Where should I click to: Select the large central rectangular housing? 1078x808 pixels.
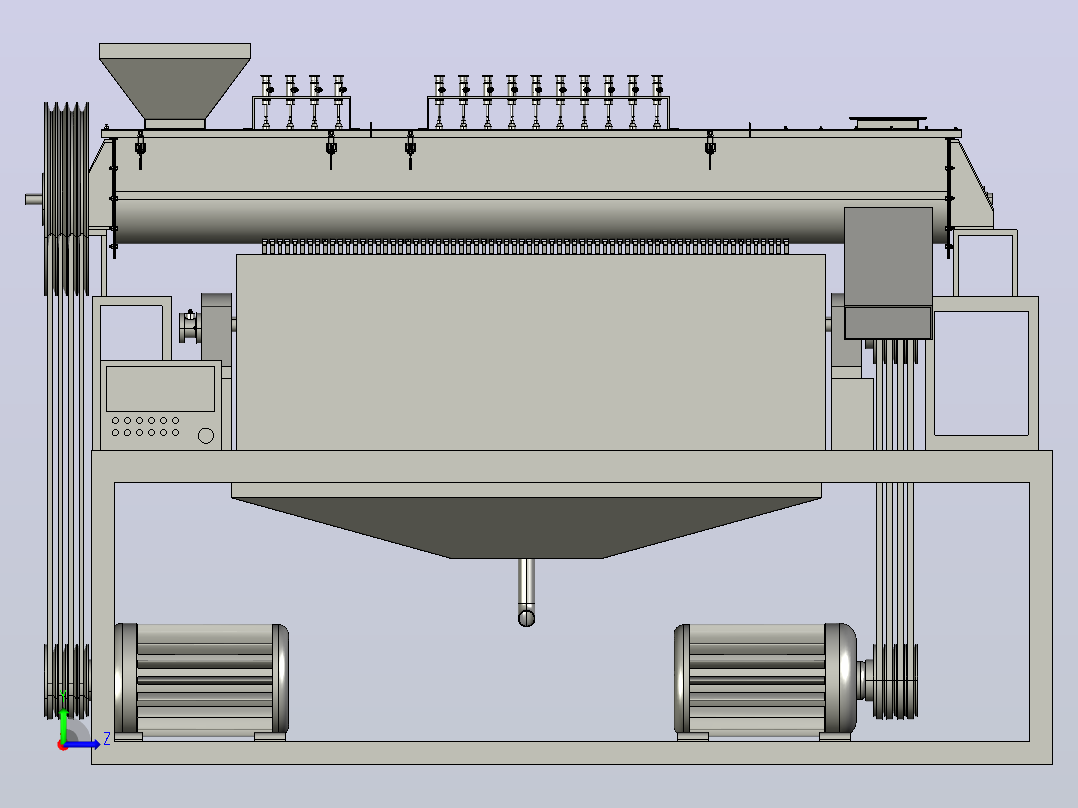[530, 352]
